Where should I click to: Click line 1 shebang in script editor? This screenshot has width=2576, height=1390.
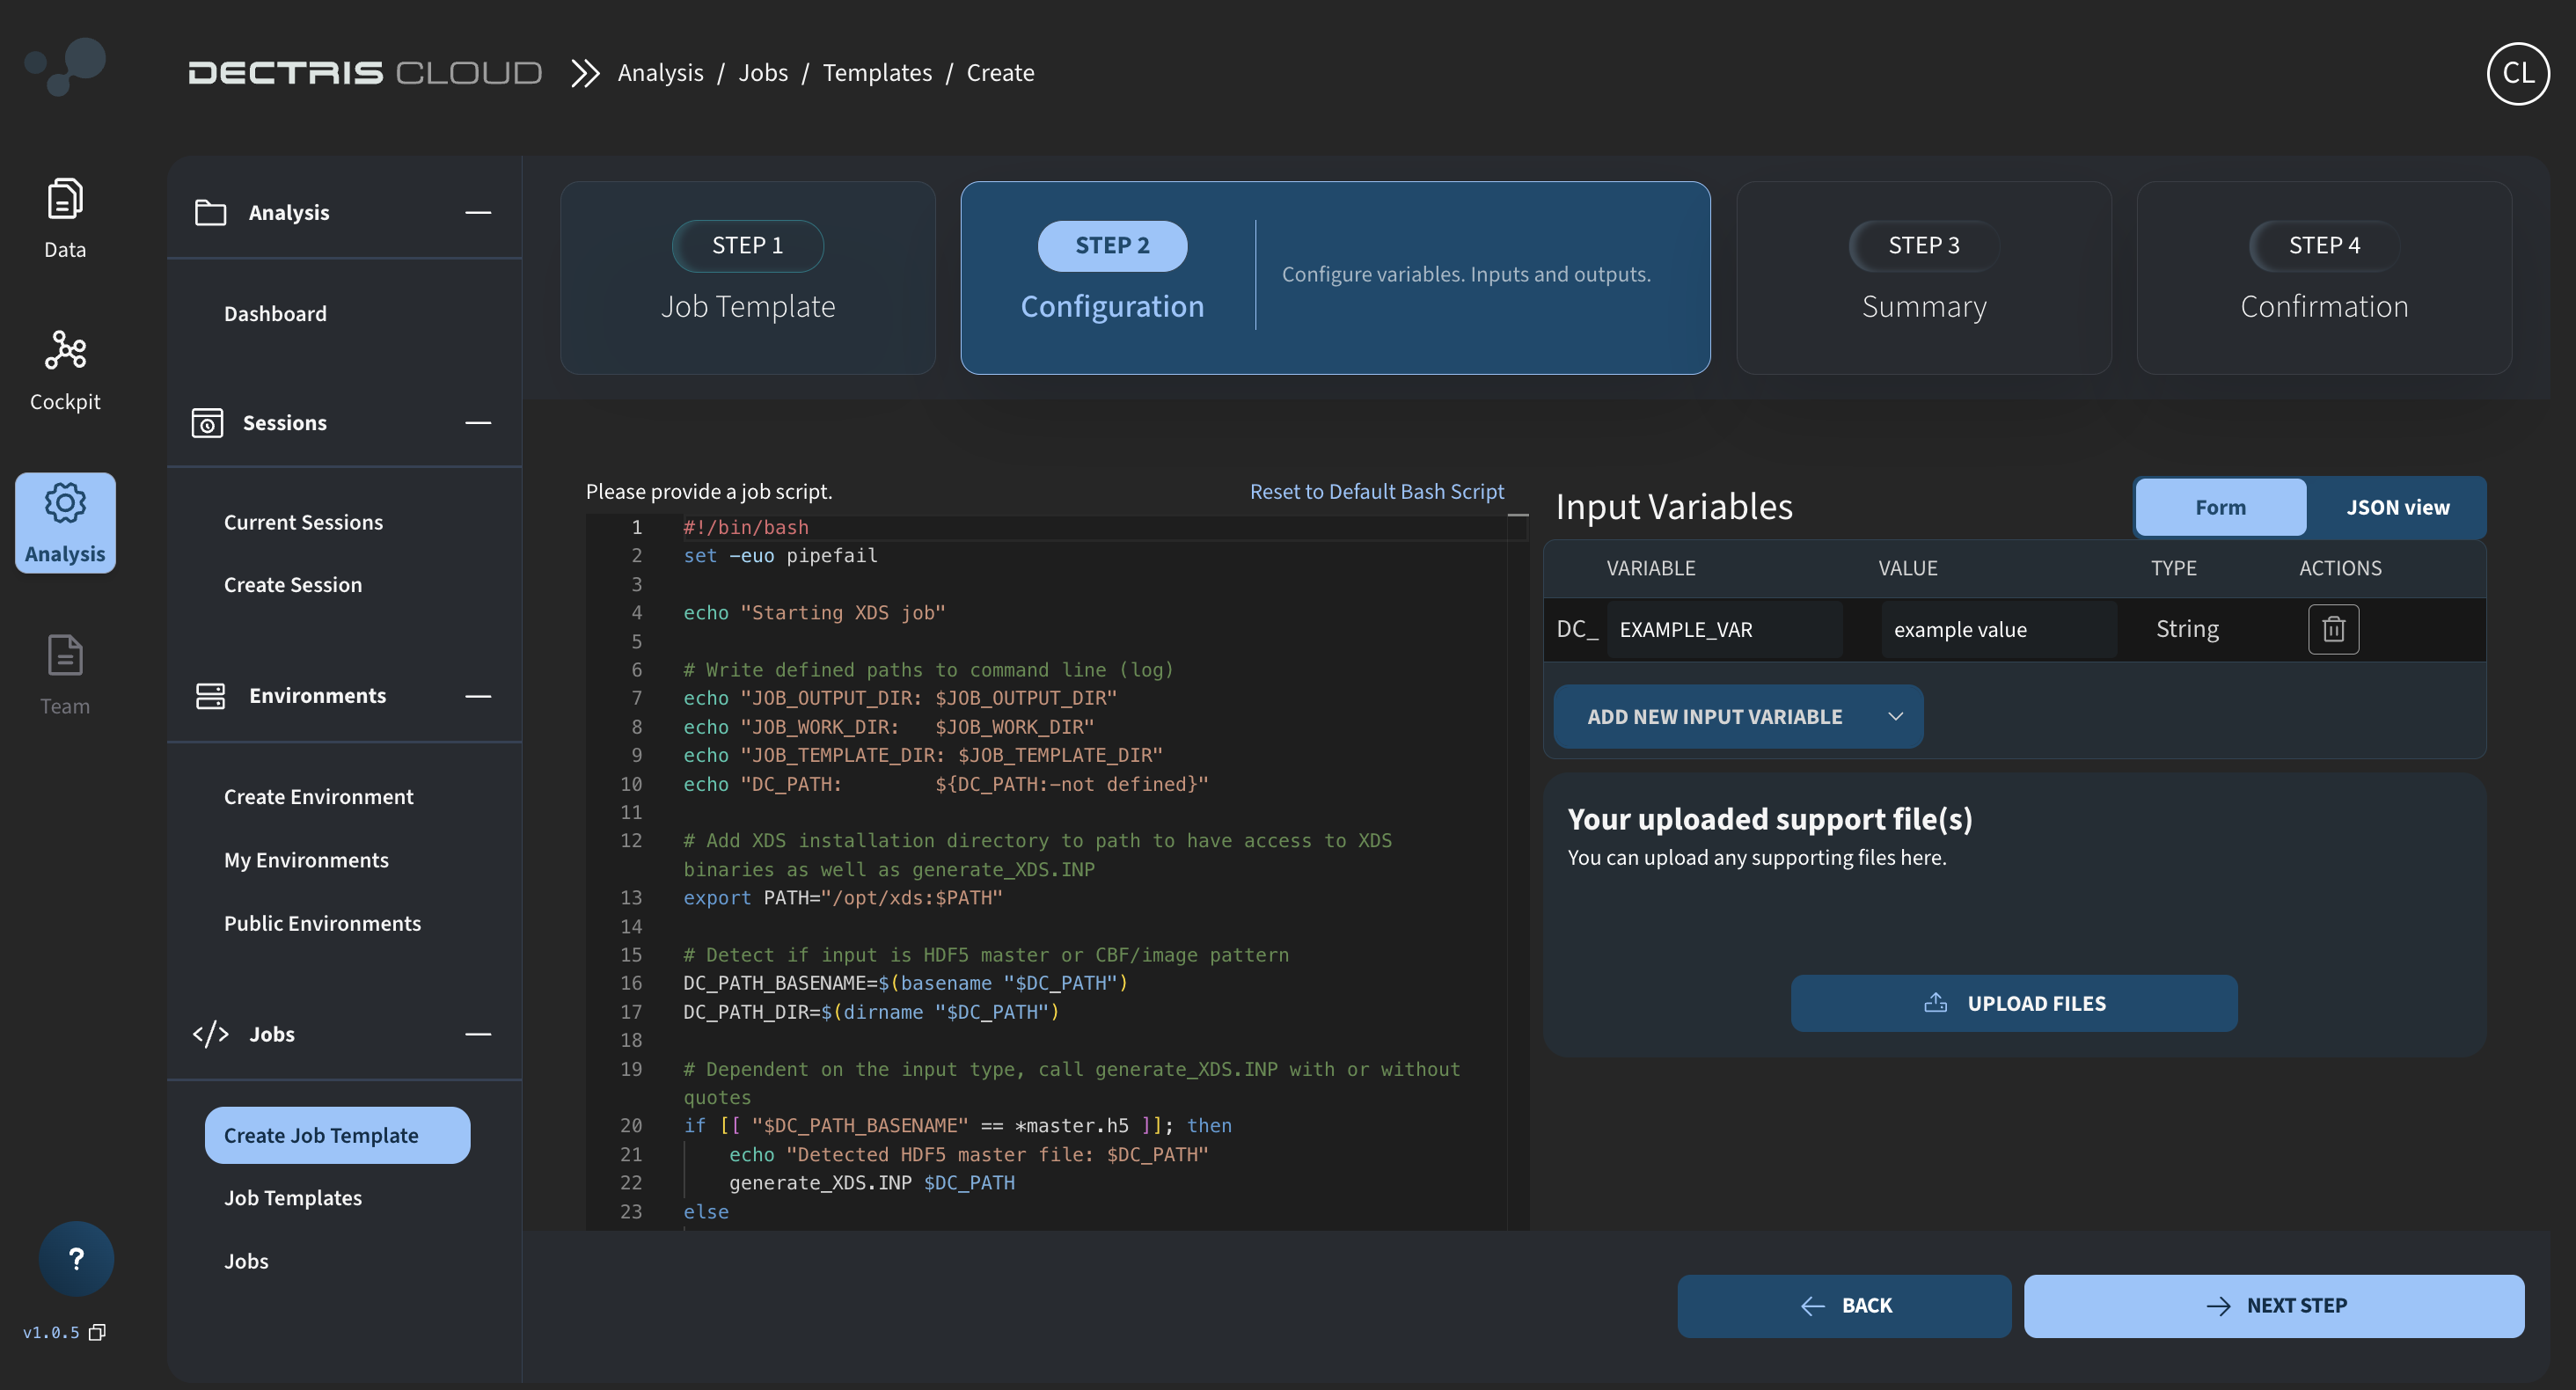(x=746, y=527)
